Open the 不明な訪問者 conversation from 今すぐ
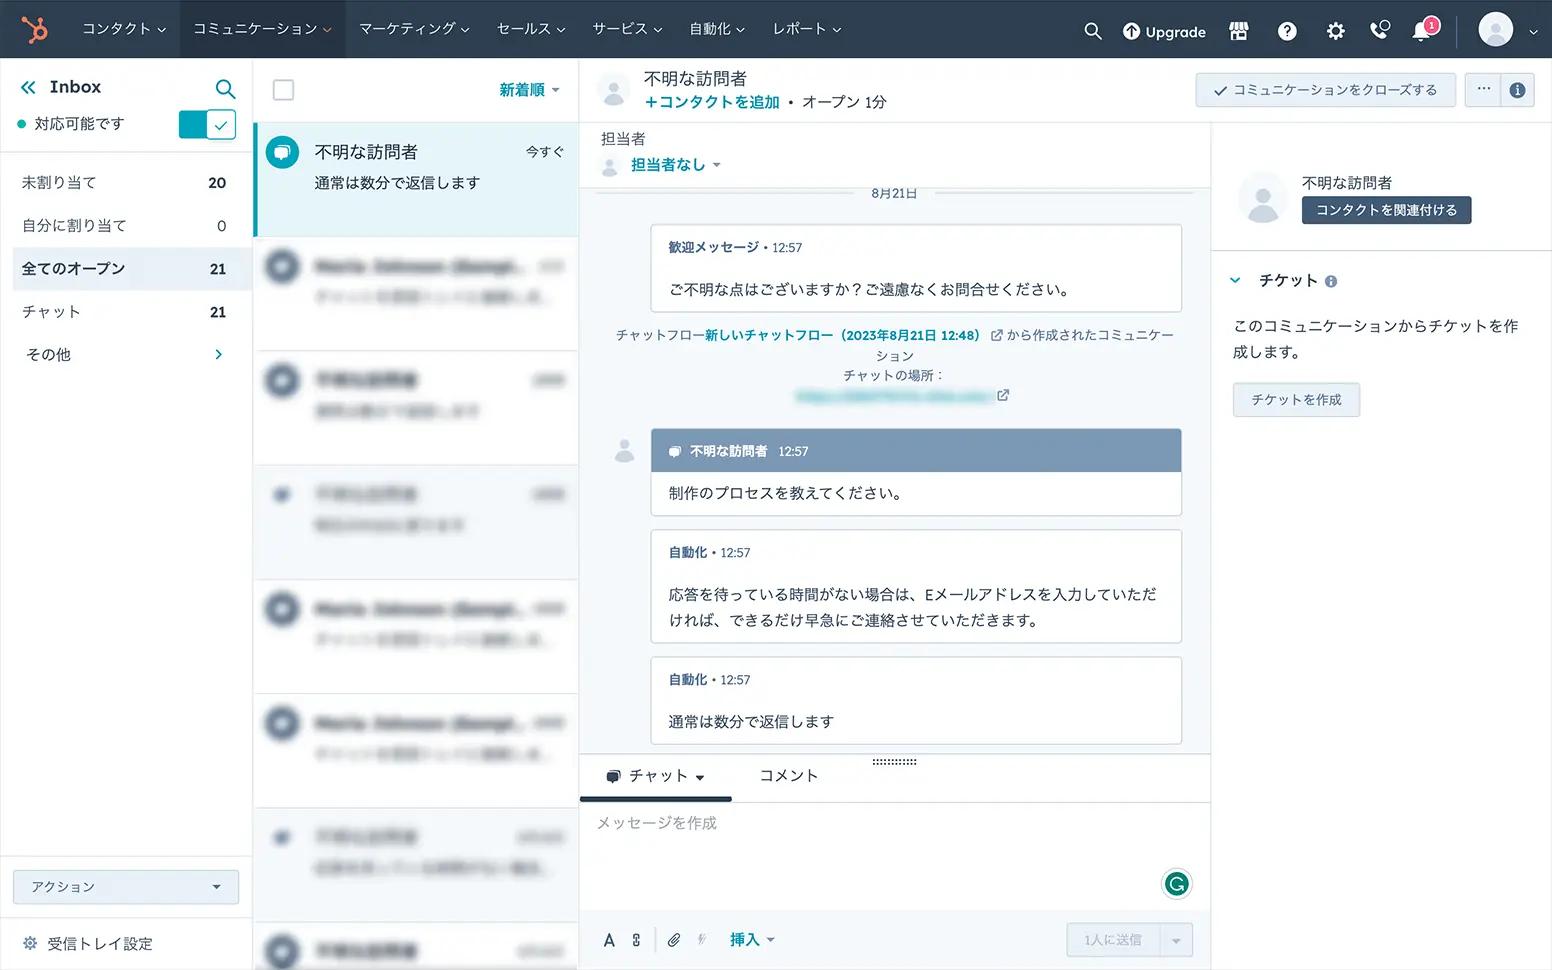 point(417,179)
